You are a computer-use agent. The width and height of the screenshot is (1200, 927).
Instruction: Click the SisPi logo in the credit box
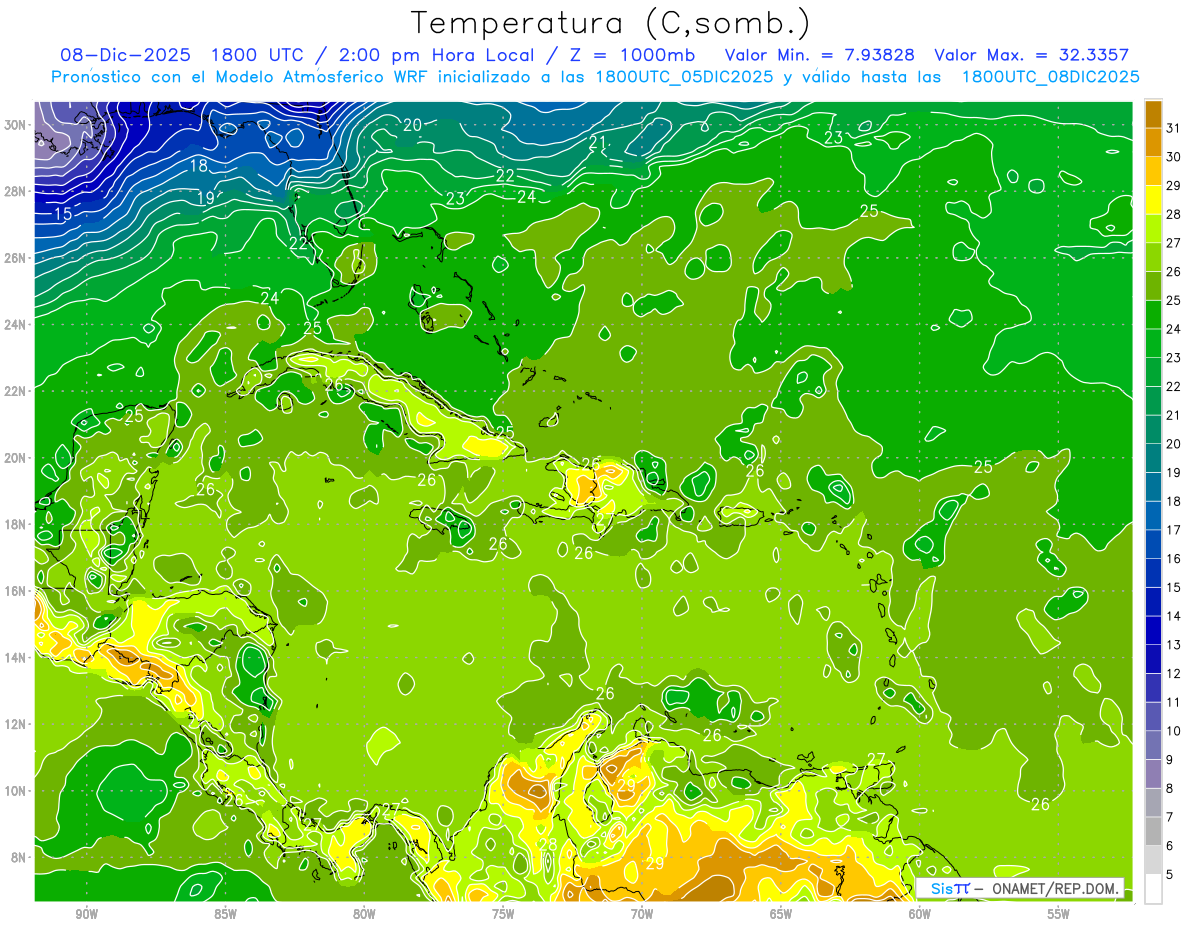(x=950, y=888)
